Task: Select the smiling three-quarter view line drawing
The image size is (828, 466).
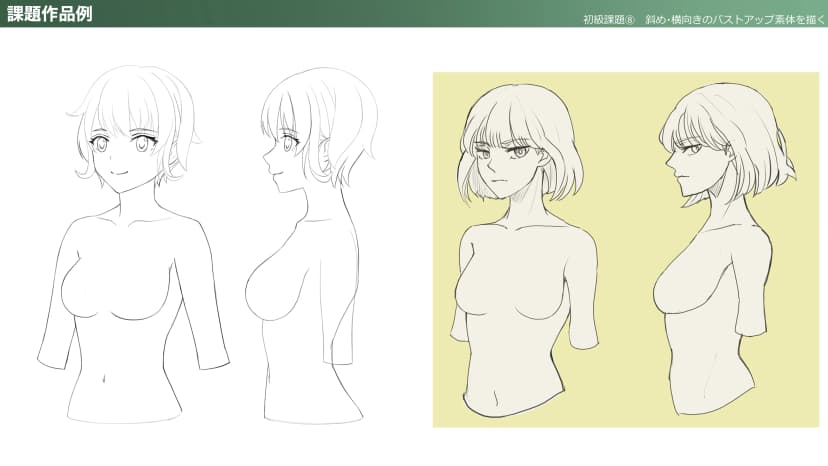Action: (134, 244)
